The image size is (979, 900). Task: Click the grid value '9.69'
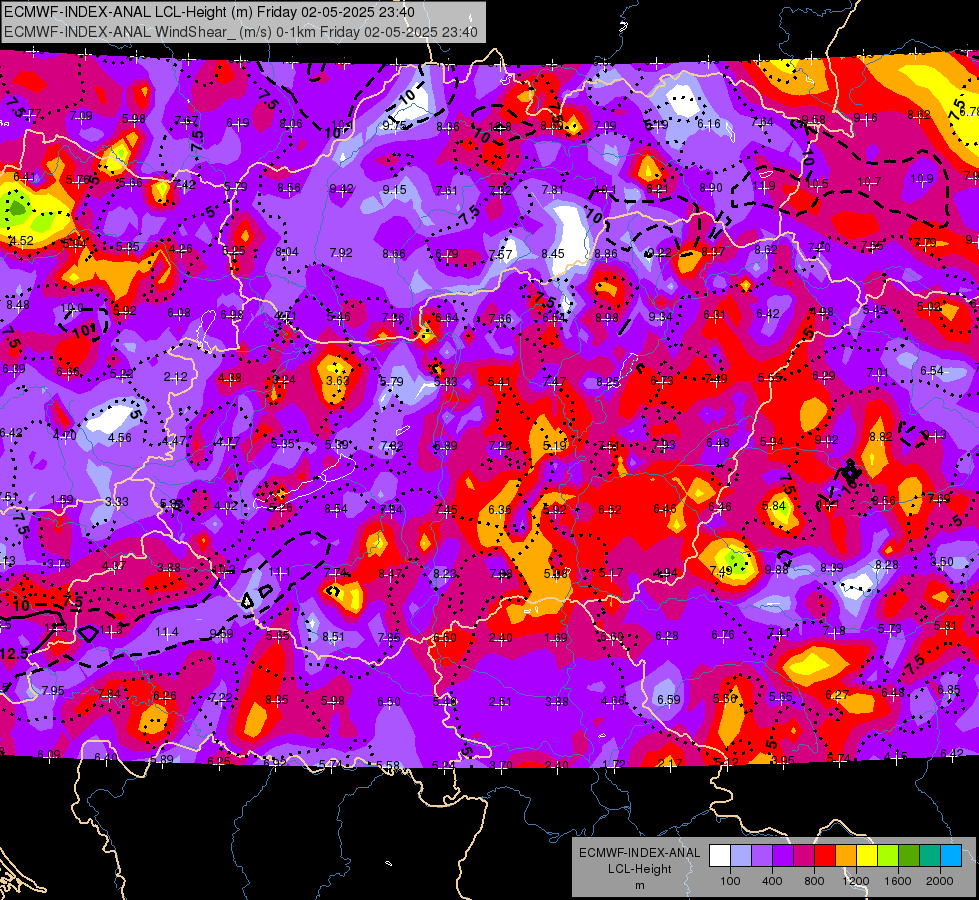222,634
